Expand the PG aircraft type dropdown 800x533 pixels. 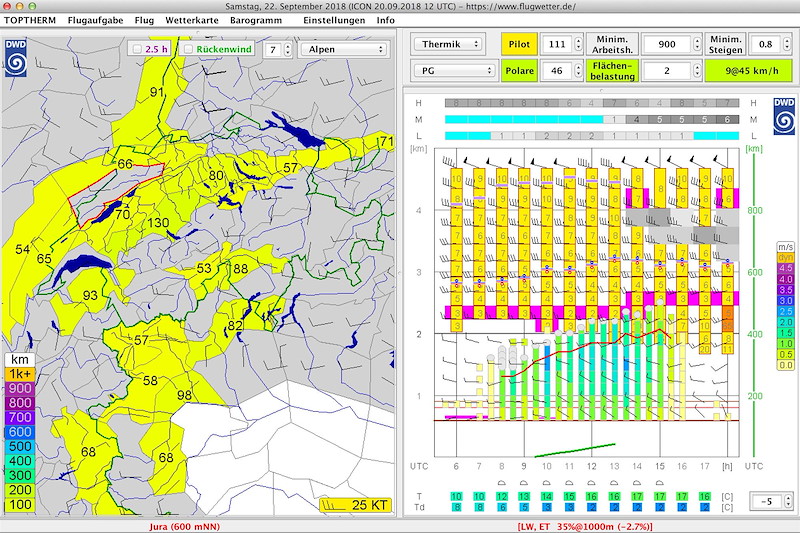(x=454, y=70)
